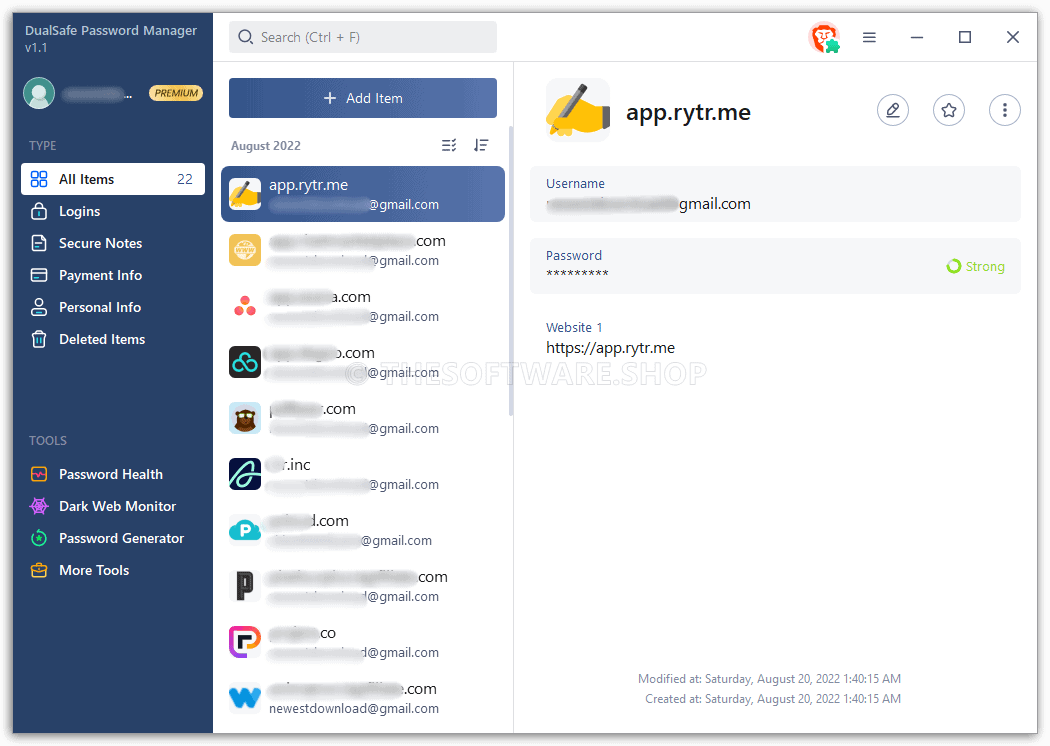1050x746 pixels.
Task: Open the three-dot more options menu
Action: [1004, 110]
